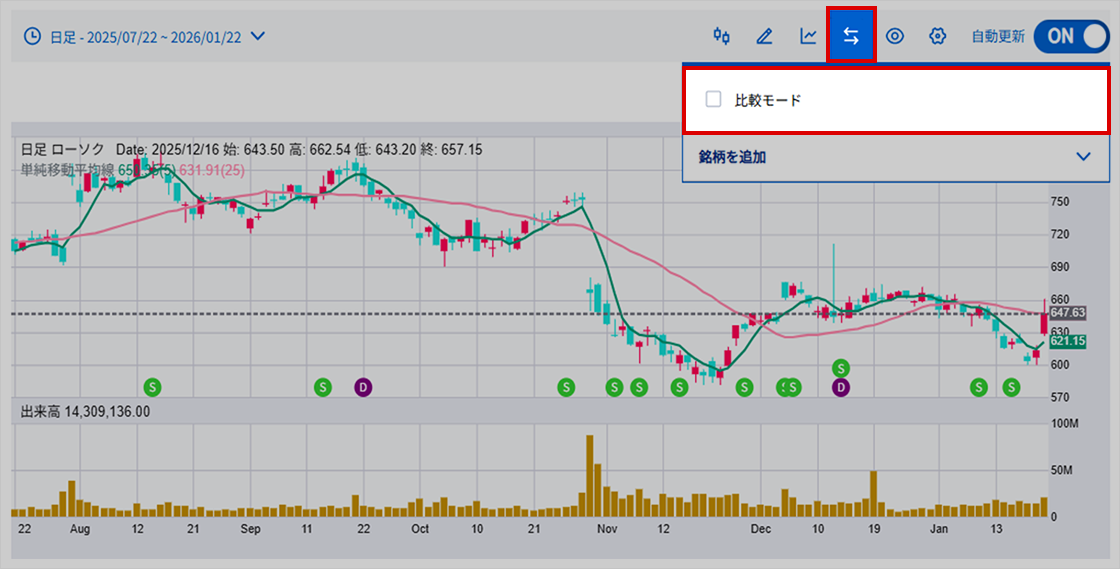
Task: Click the first green S marker in August
Action: 152,386
